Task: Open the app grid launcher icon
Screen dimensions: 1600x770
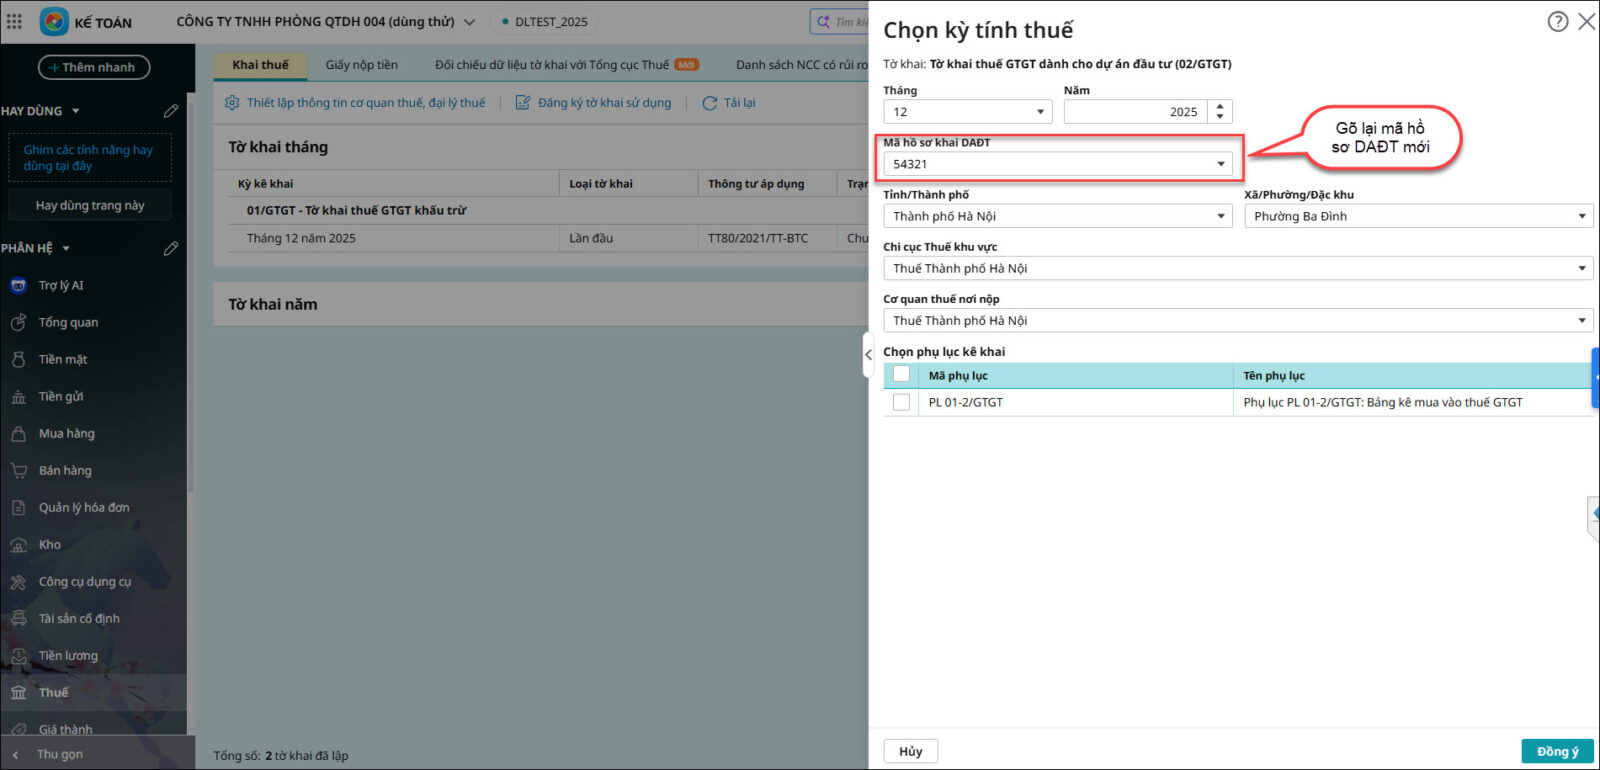Action: 14,21
